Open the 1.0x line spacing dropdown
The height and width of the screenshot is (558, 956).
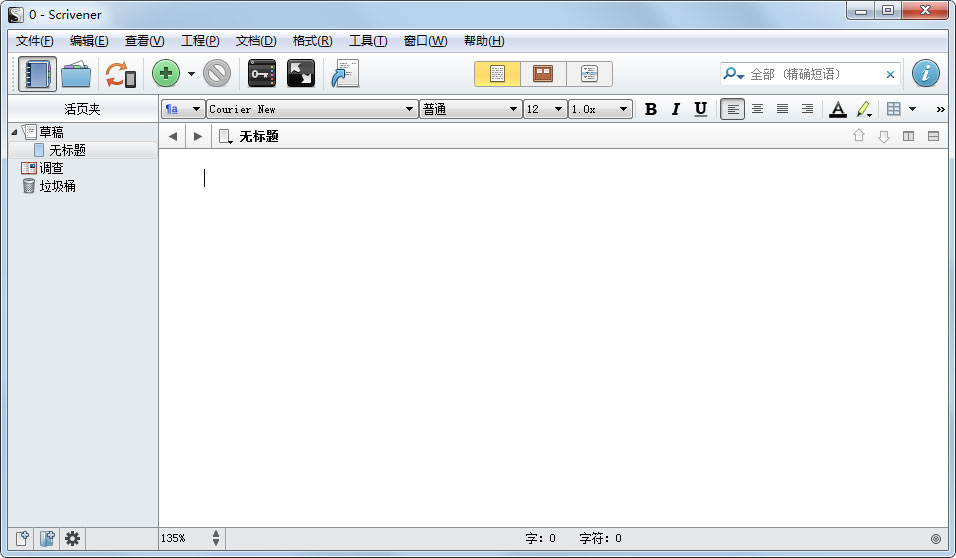click(x=600, y=109)
